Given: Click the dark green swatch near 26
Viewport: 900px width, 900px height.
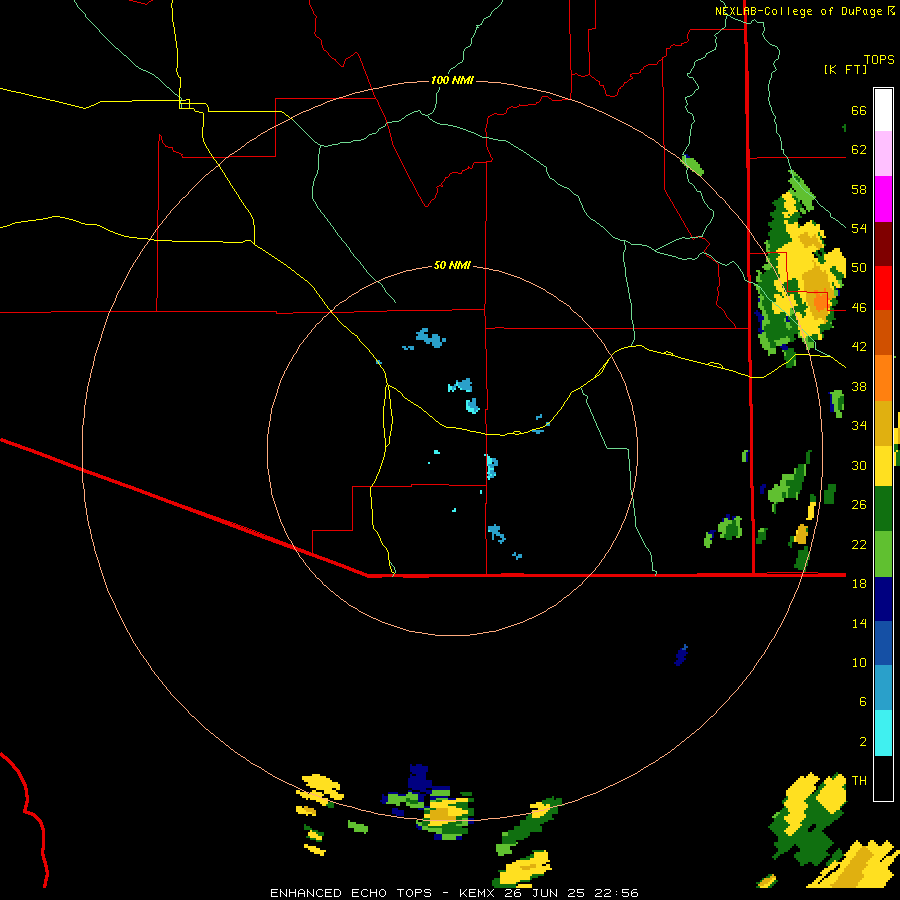Looking at the screenshot, I should coord(883,509).
